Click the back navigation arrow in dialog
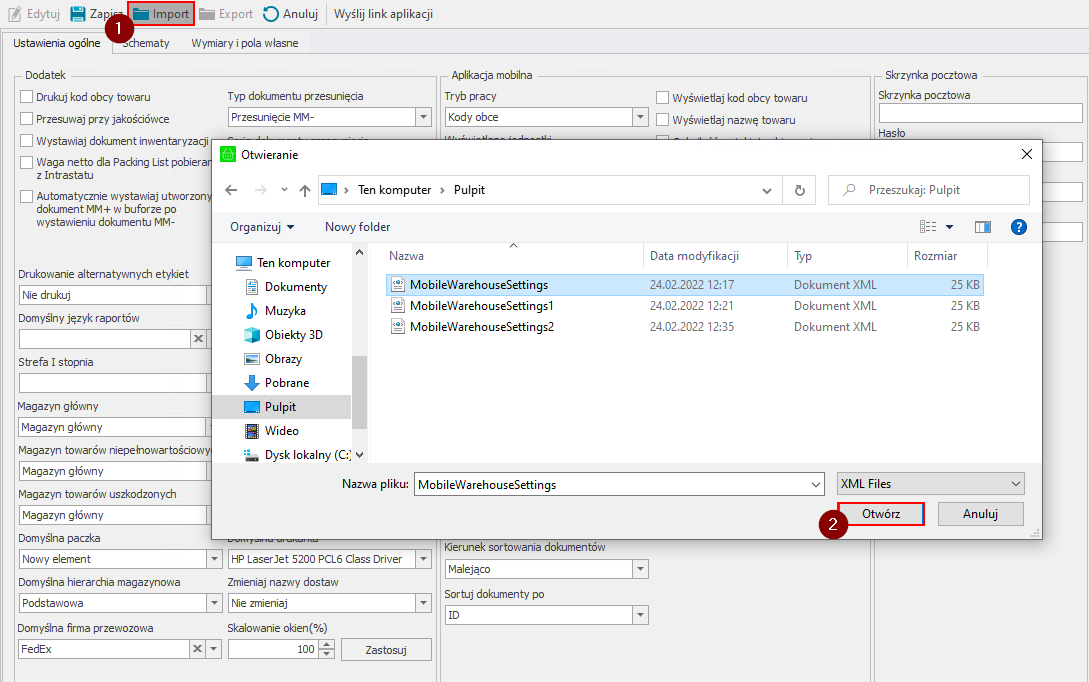The image size is (1089, 682). (x=231, y=190)
